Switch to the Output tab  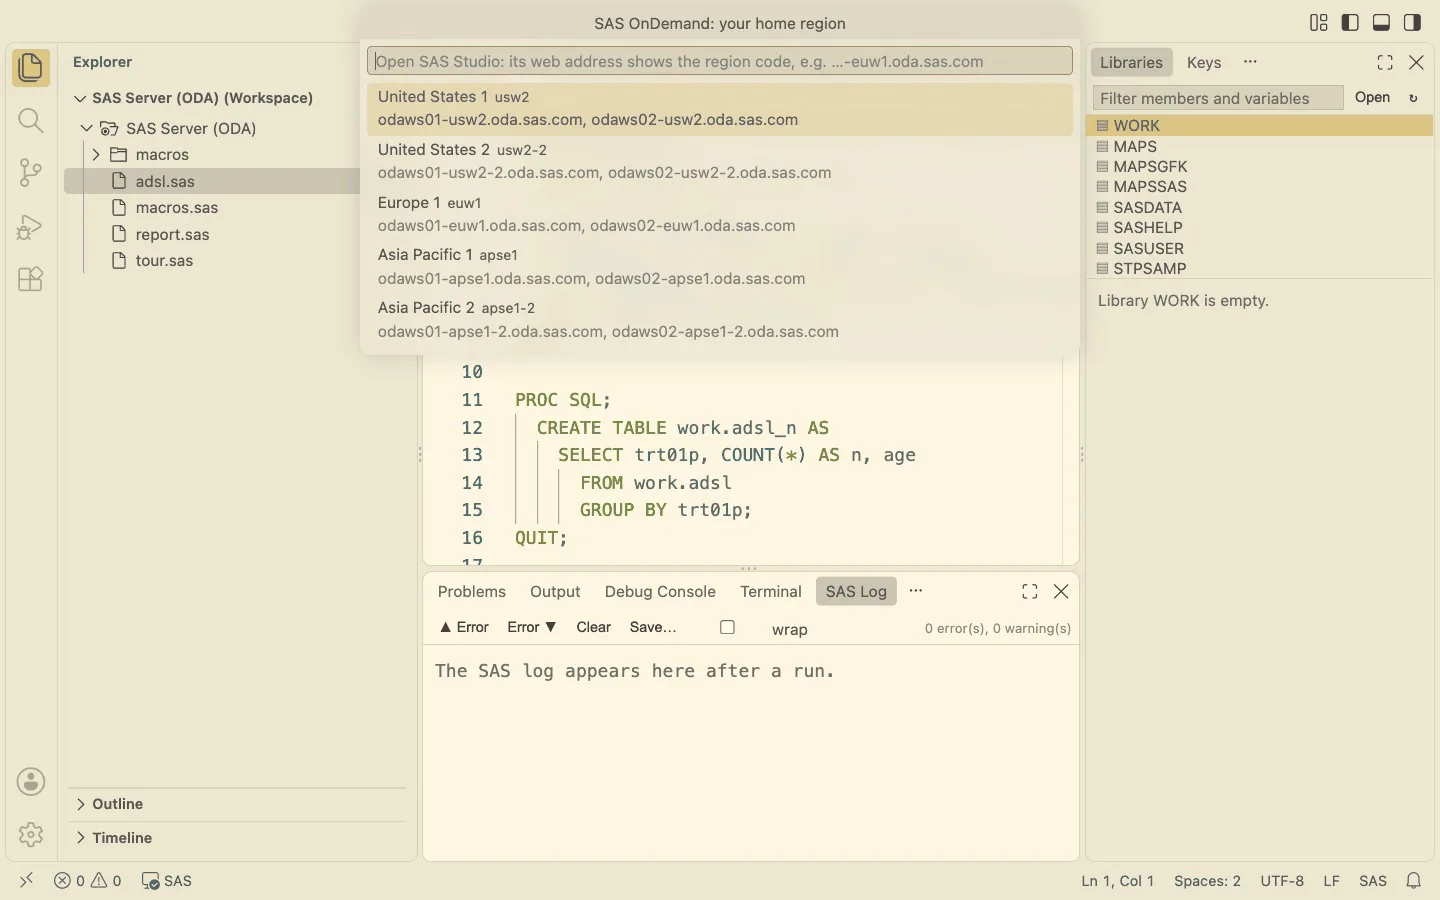(x=555, y=592)
